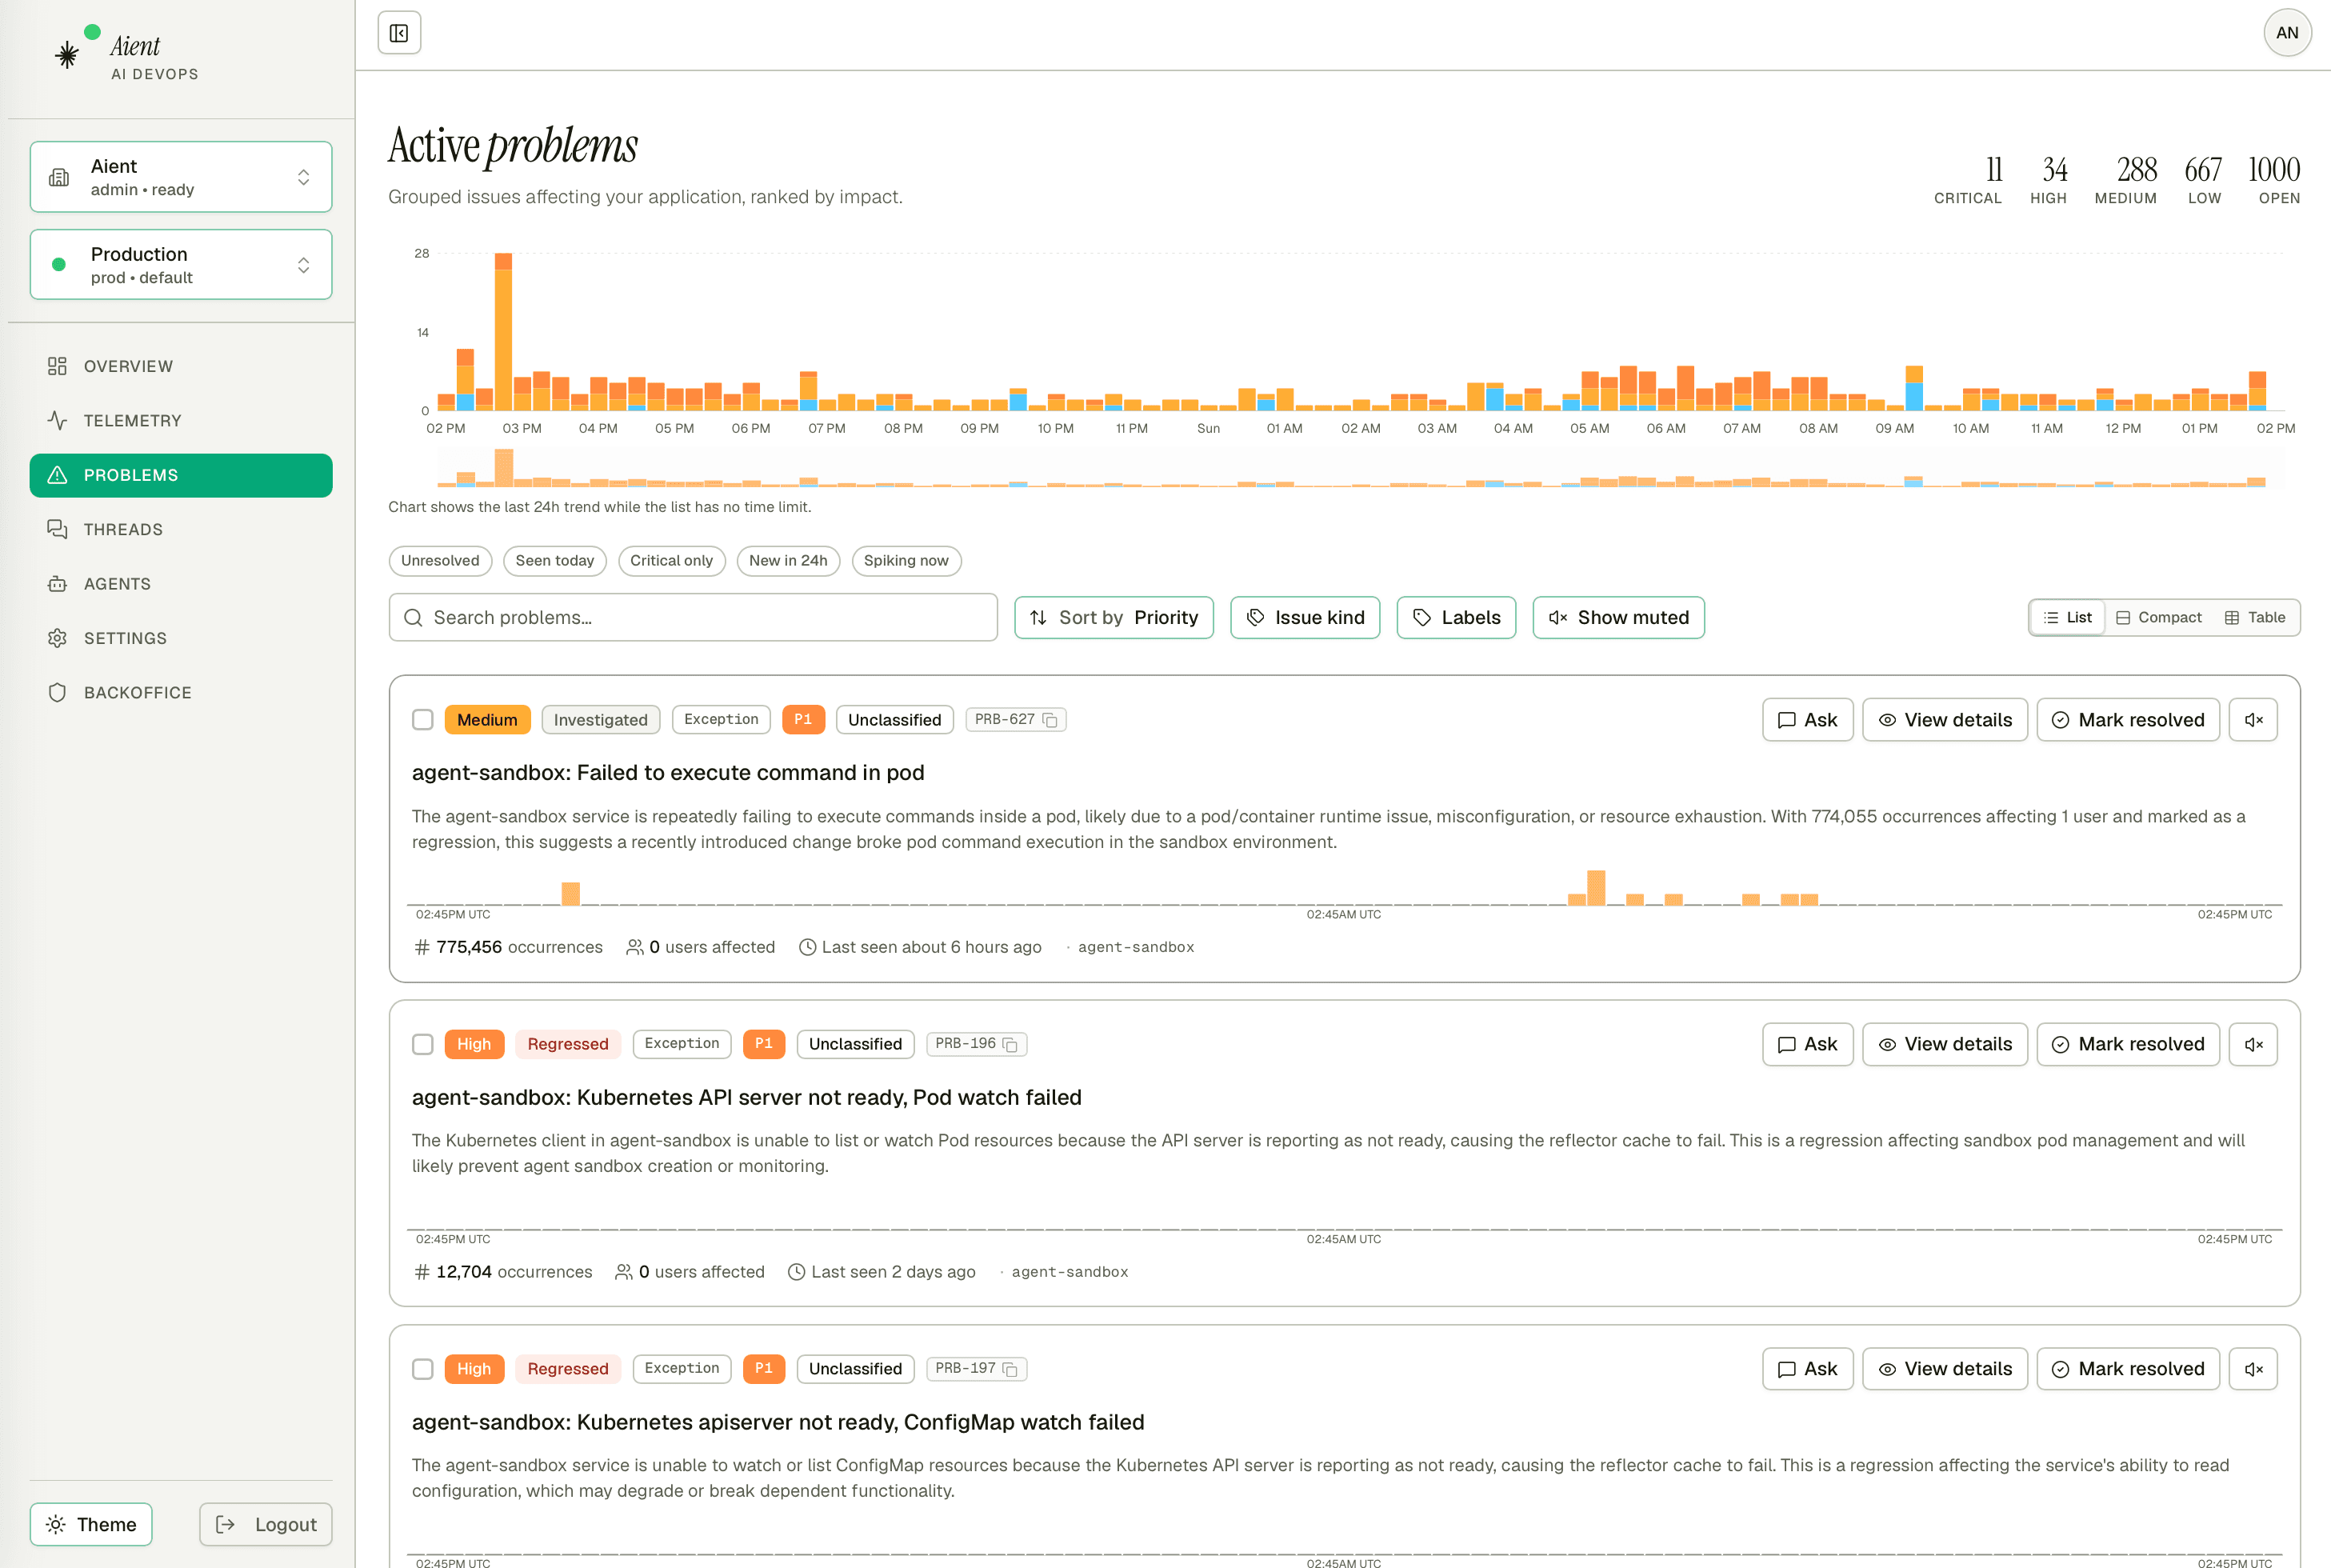The image size is (2331, 1568).
Task: Click the Threads chat bubble icon
Action: pyautogui.click(x=57, y=529)
